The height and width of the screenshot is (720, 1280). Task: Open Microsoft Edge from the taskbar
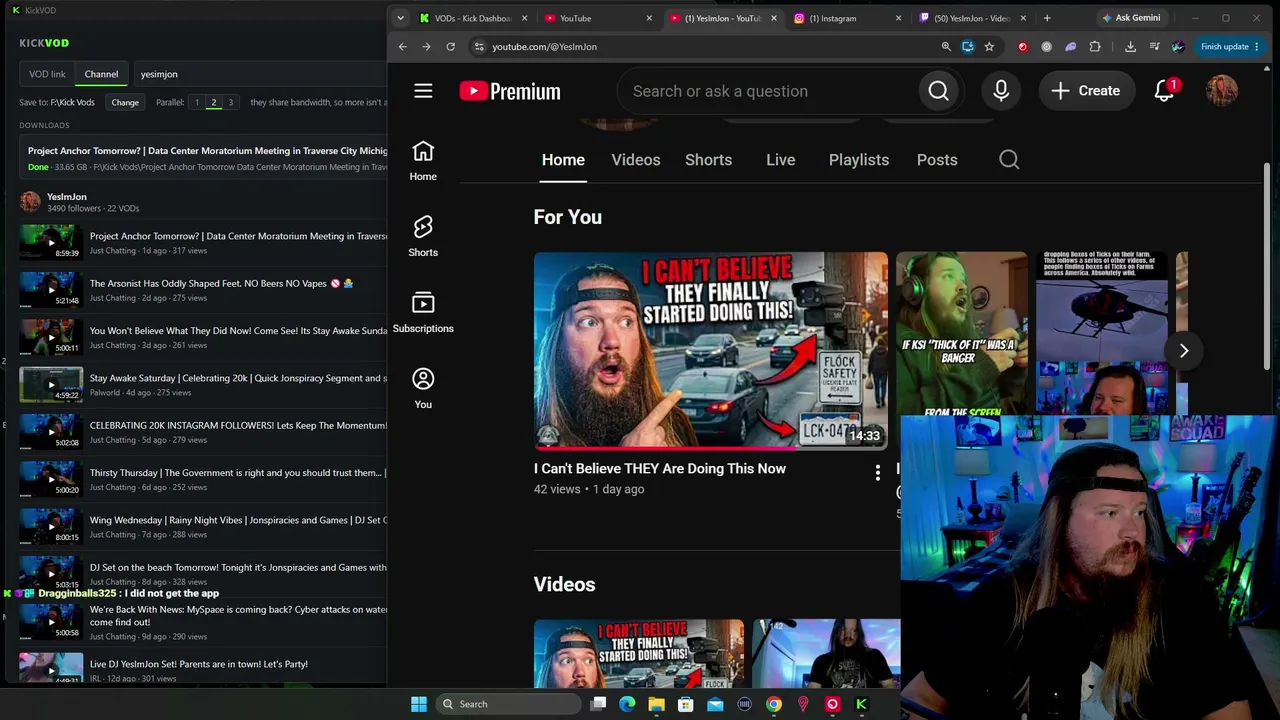627,704
